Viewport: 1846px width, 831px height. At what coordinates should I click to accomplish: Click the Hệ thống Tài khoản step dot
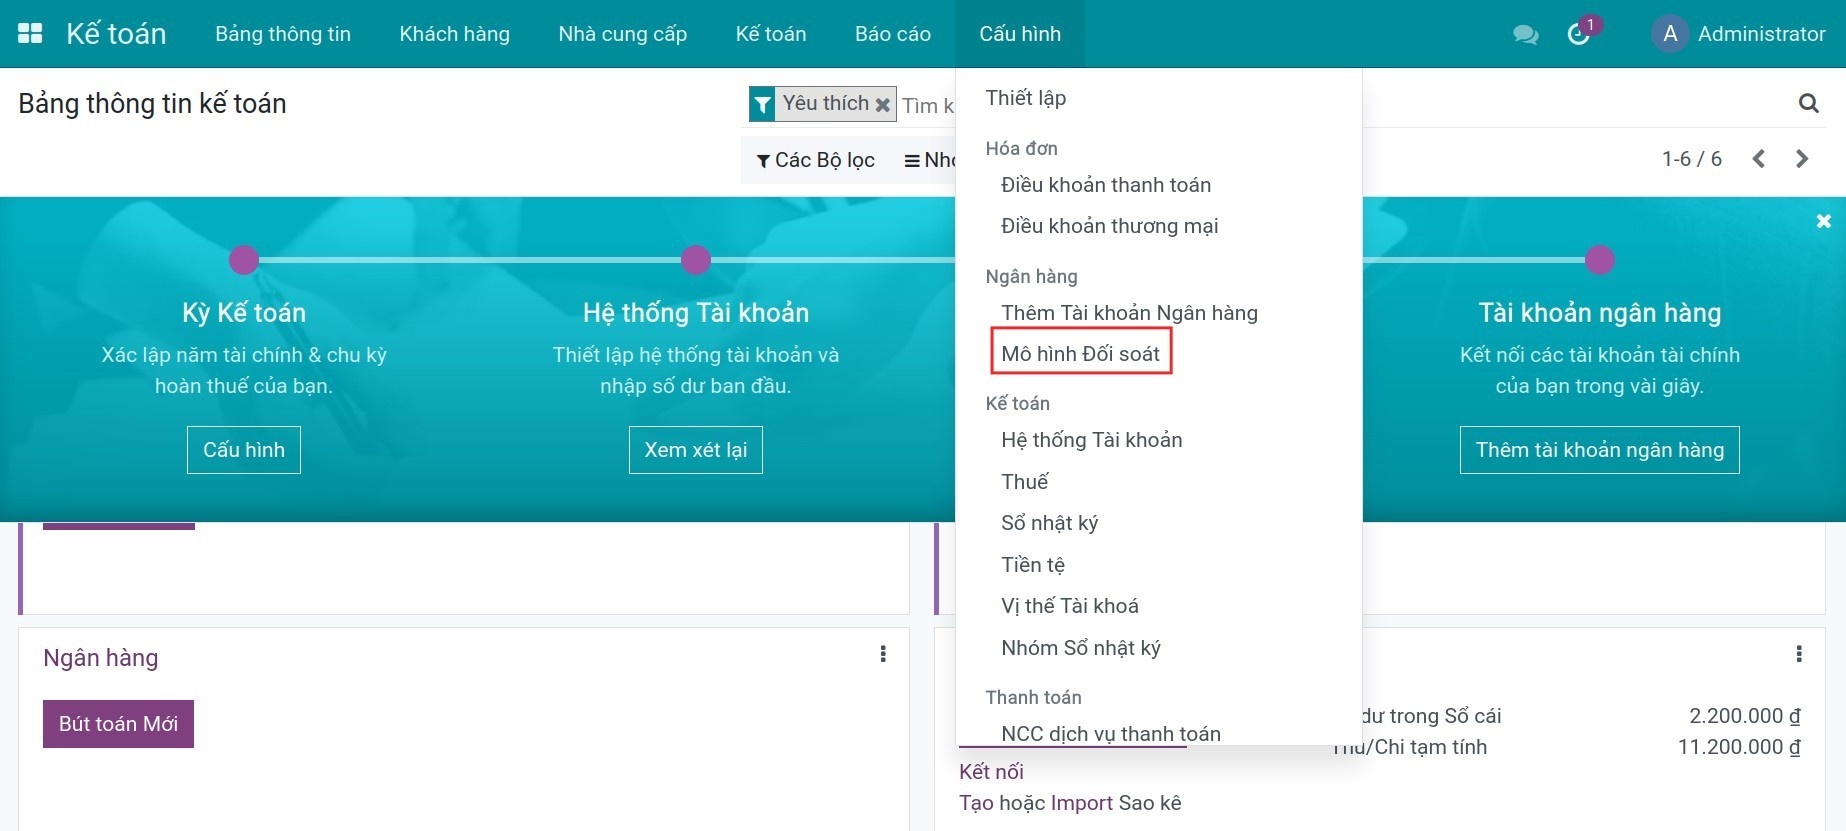click(x=696, y=260)
